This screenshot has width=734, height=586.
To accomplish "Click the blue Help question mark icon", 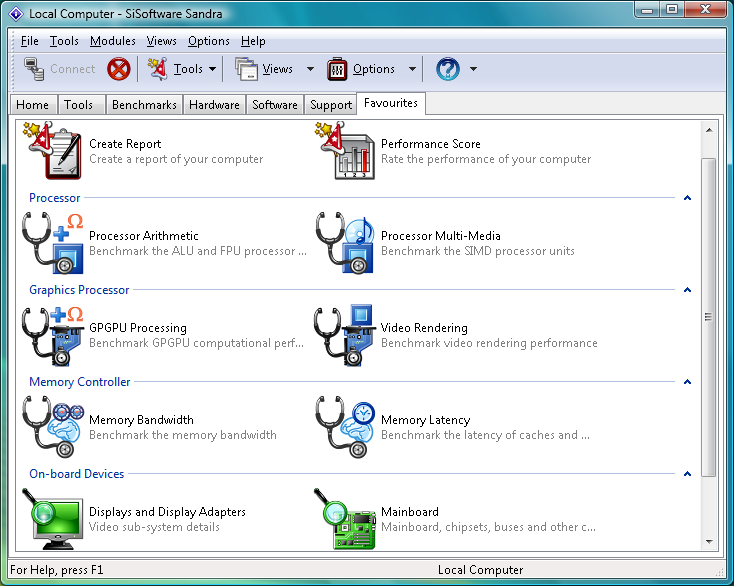I will [x=448, y=69].
